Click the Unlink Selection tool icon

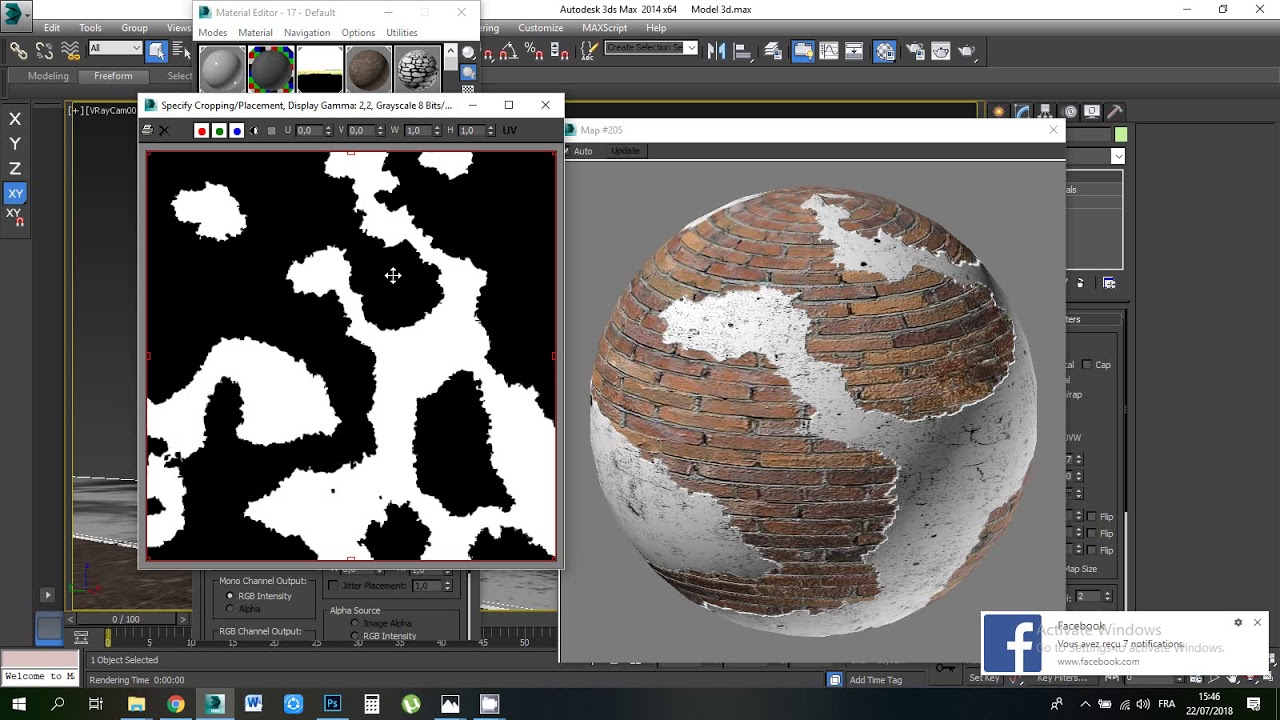pos(44,51)
